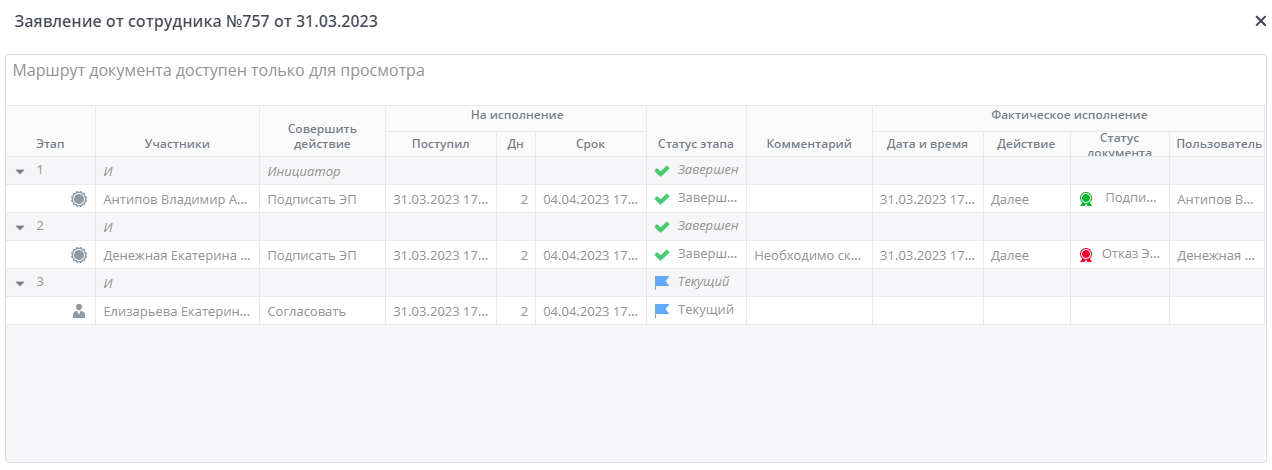Click dialog title Заявление от сотрудника №757
This screenshot has height=470, width=1272.
(x=196, y=21)
